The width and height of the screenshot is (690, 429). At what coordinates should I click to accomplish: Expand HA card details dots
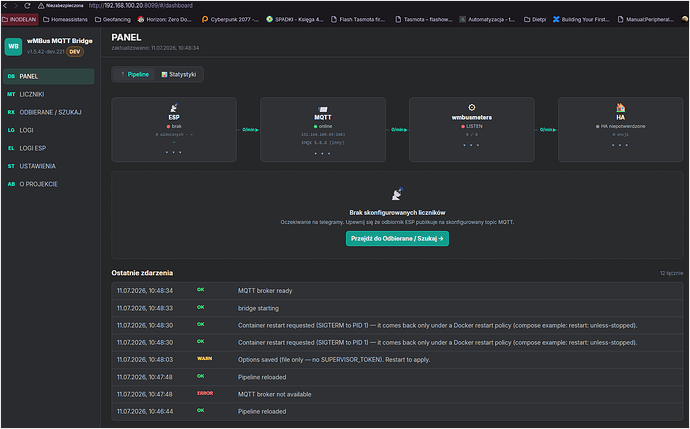pos(620,145)
